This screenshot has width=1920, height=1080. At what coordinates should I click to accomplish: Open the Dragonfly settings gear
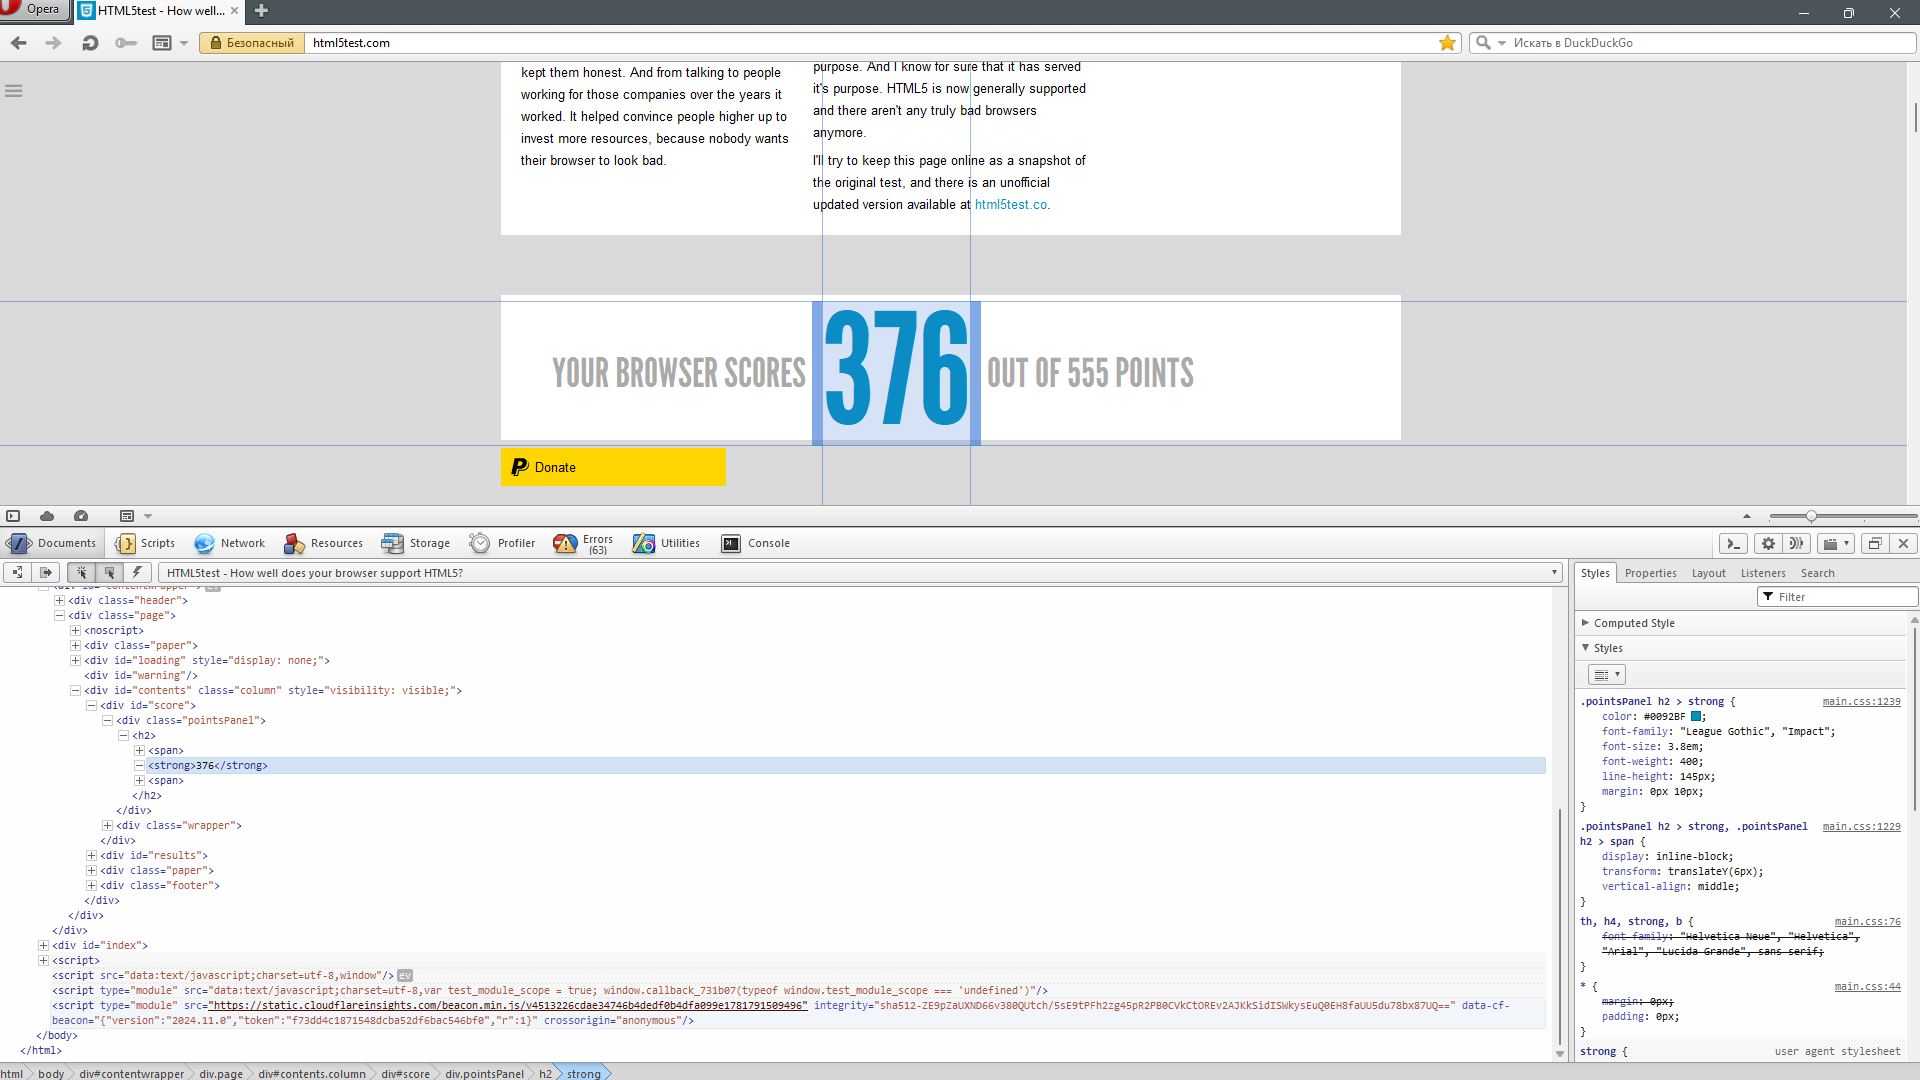[1768, 543]
